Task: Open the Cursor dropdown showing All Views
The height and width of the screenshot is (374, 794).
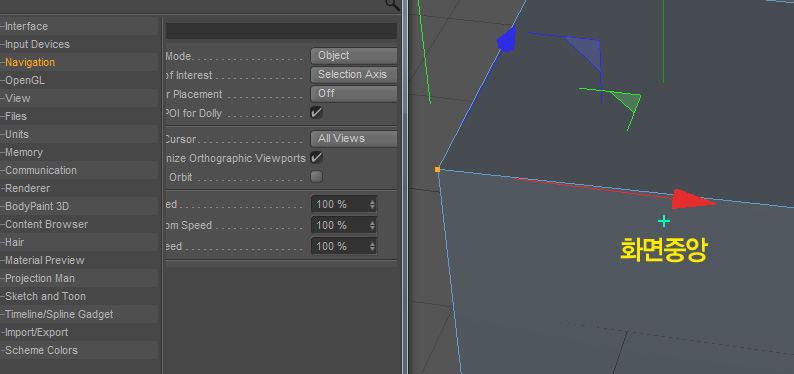Action: click(x=353, y=138)
